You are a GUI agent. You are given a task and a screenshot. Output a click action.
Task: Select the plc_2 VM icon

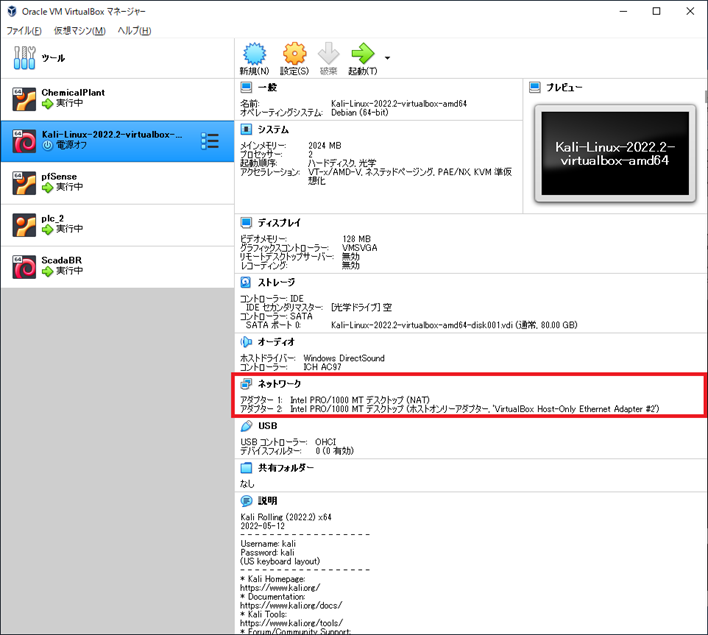tap(24, 225)
